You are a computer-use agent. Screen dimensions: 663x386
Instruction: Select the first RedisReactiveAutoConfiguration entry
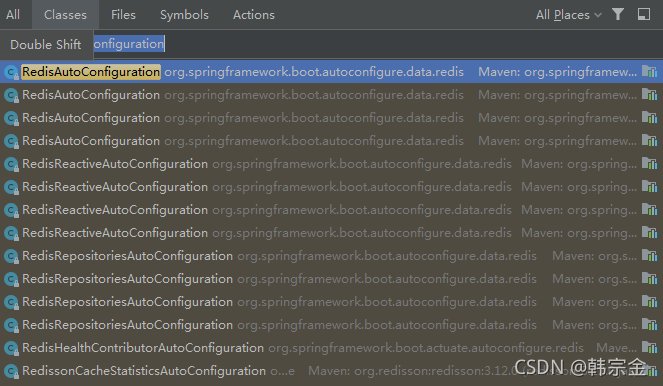(x=332, y=164)
